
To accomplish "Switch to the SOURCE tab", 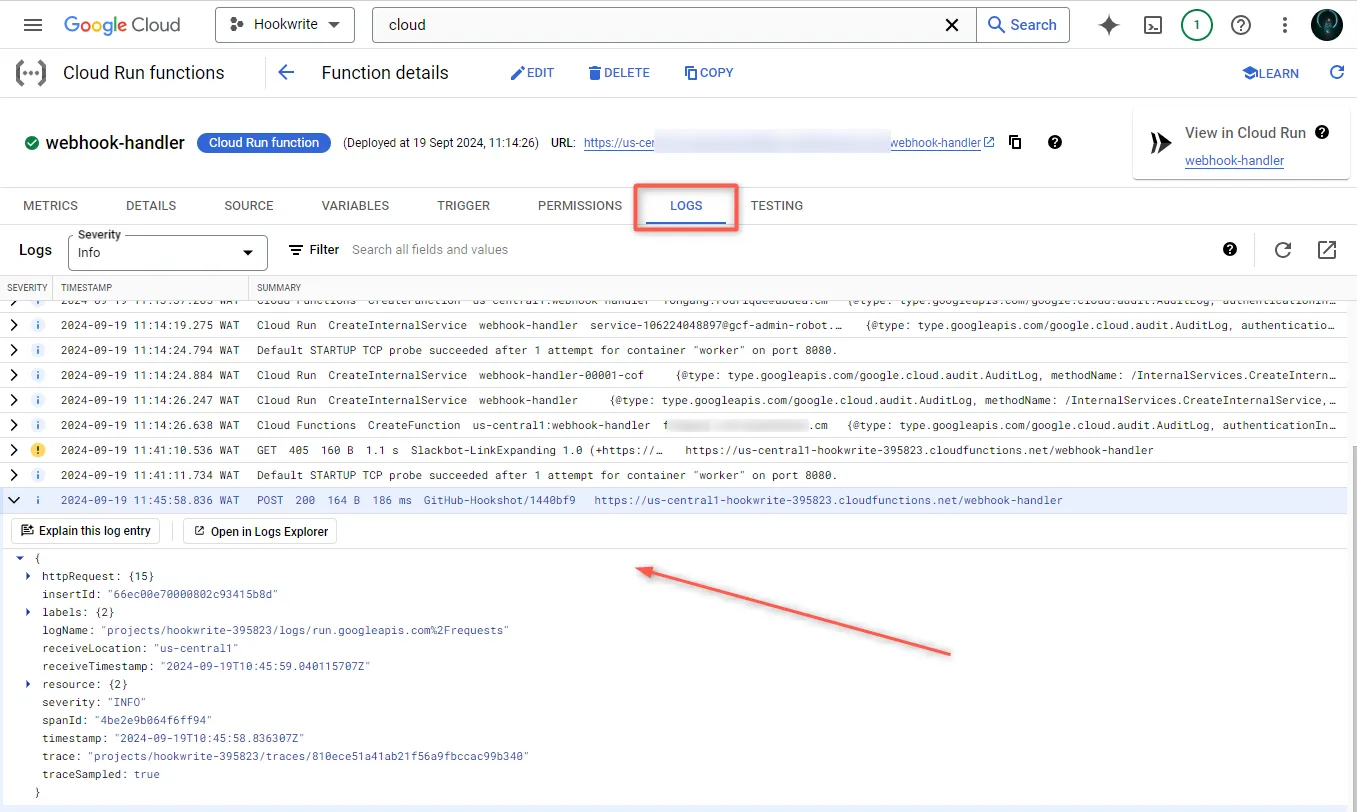I will tap(249, 206).
